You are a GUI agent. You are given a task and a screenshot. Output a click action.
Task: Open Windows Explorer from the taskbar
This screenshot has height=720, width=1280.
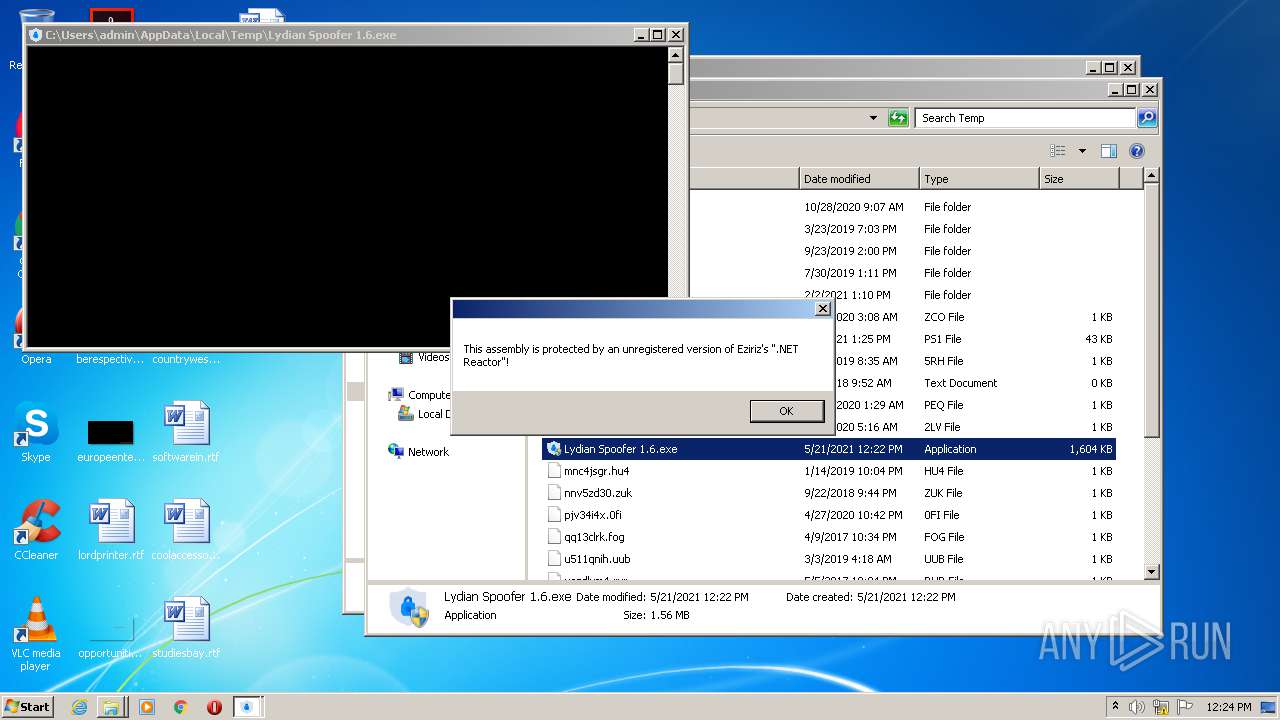111,707
